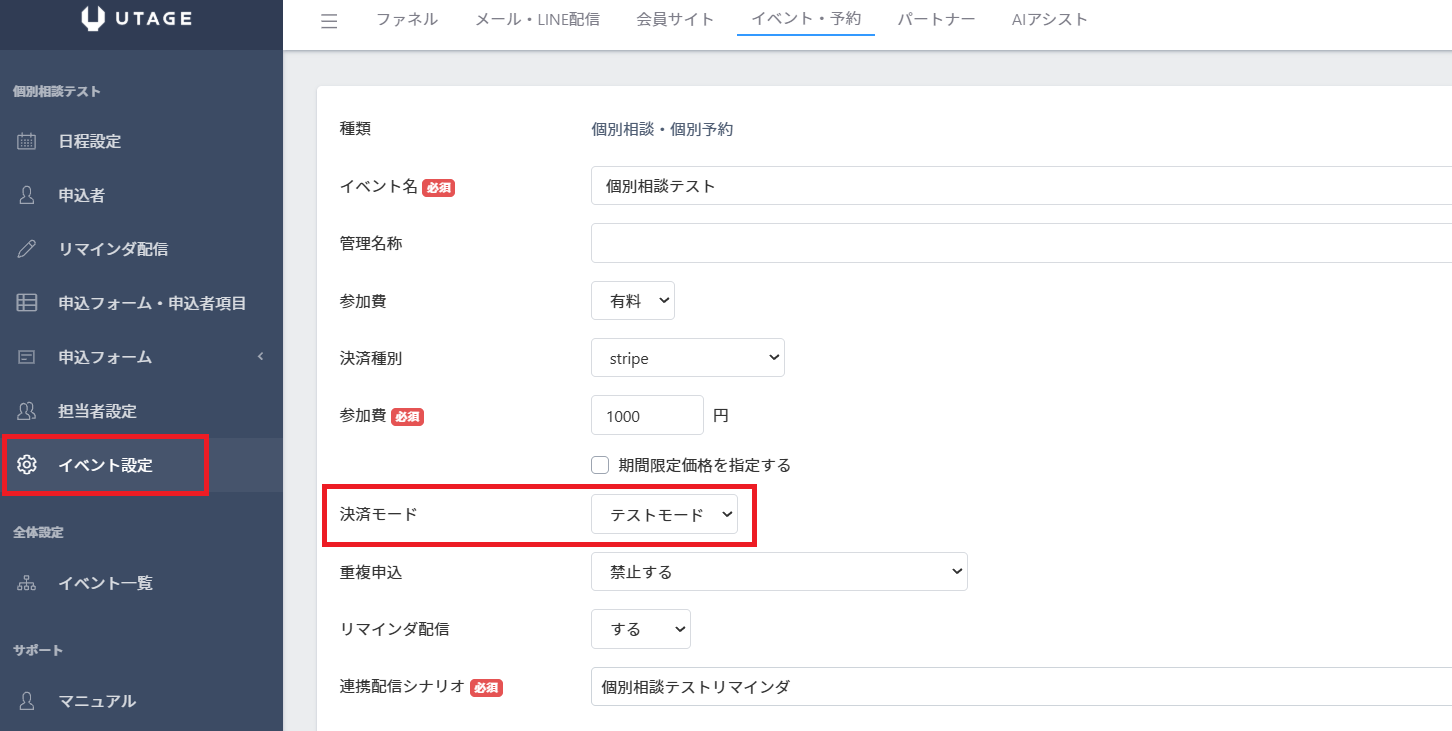
Task: Click the UTAGE logo icon
Action: [x=93, y=18]
